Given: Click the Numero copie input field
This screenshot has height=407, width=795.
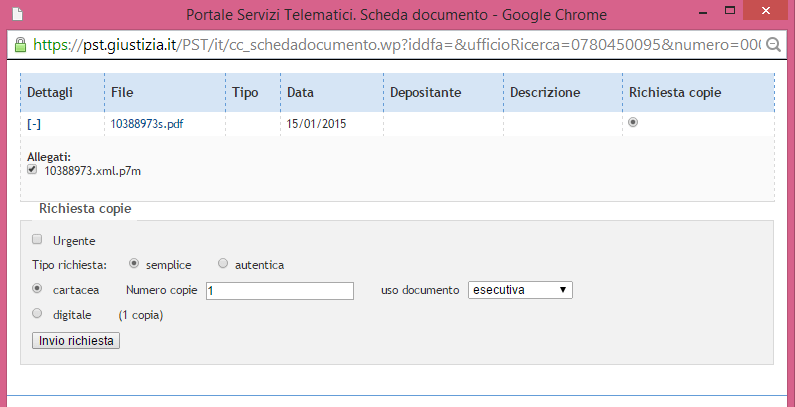Looking at the screenshot, I should 279,290.
